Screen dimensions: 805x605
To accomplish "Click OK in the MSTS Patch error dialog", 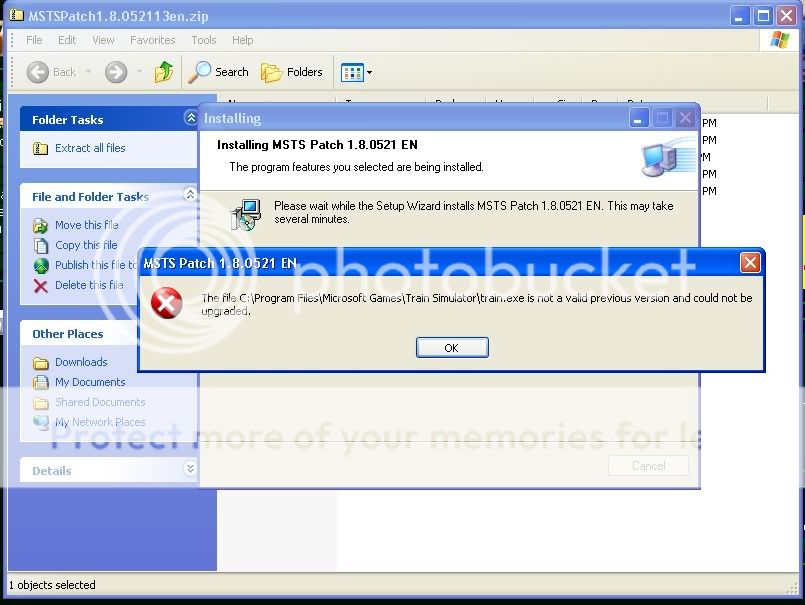I will pos(452,348).
